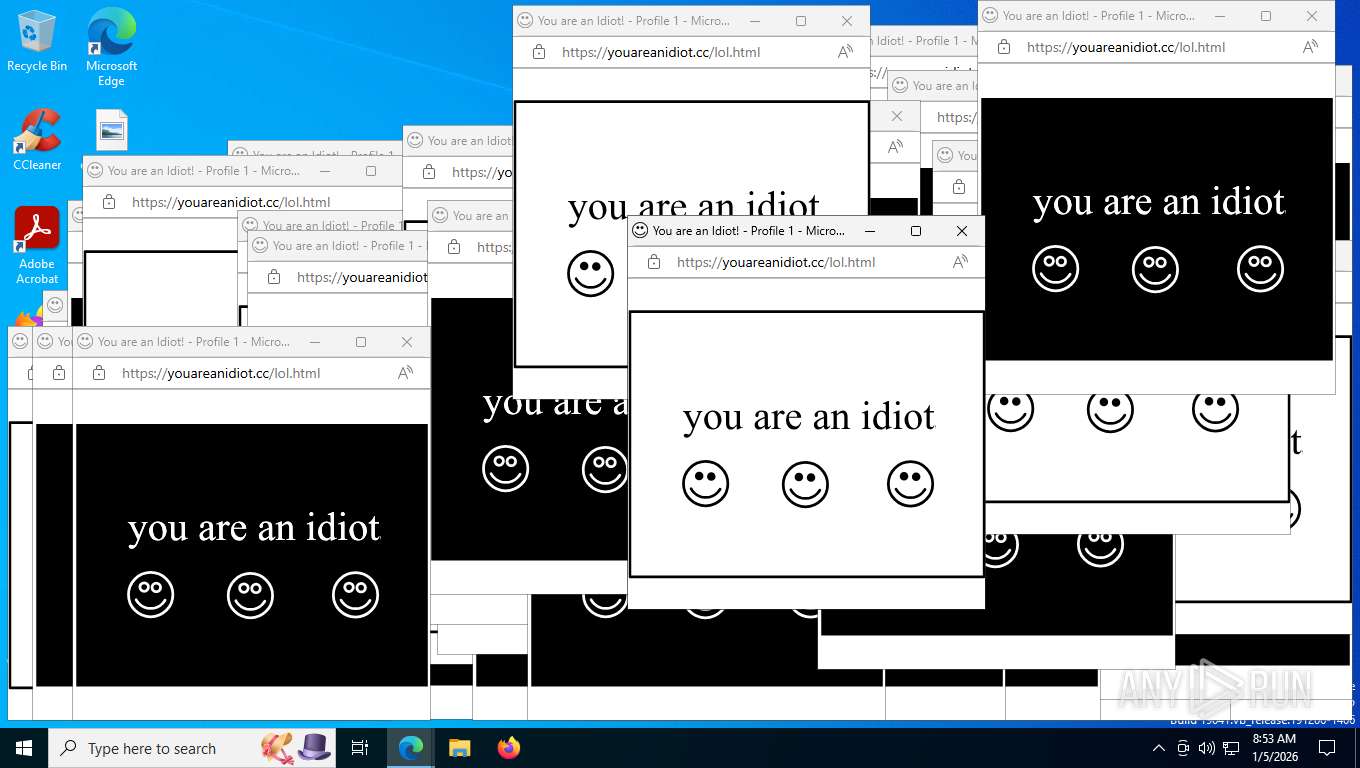The height and width of the screenshot is (768, 1360).
Task: Open the network status tray icon
Action: click(x=1231, y=748)
